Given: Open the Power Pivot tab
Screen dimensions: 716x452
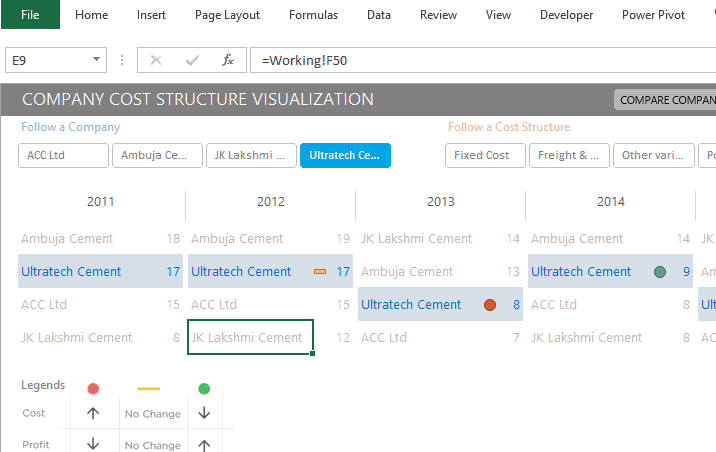Looking at the screenshot, I should 653,15.
